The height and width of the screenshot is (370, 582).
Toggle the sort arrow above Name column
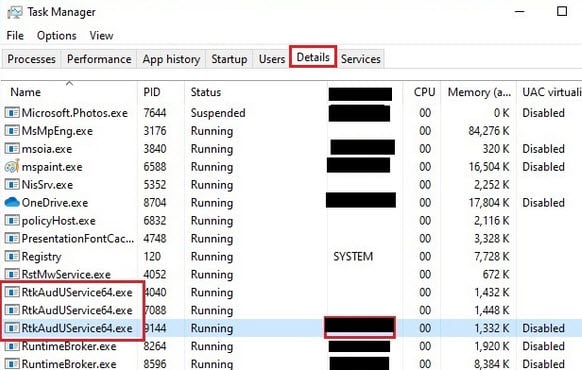69,84
